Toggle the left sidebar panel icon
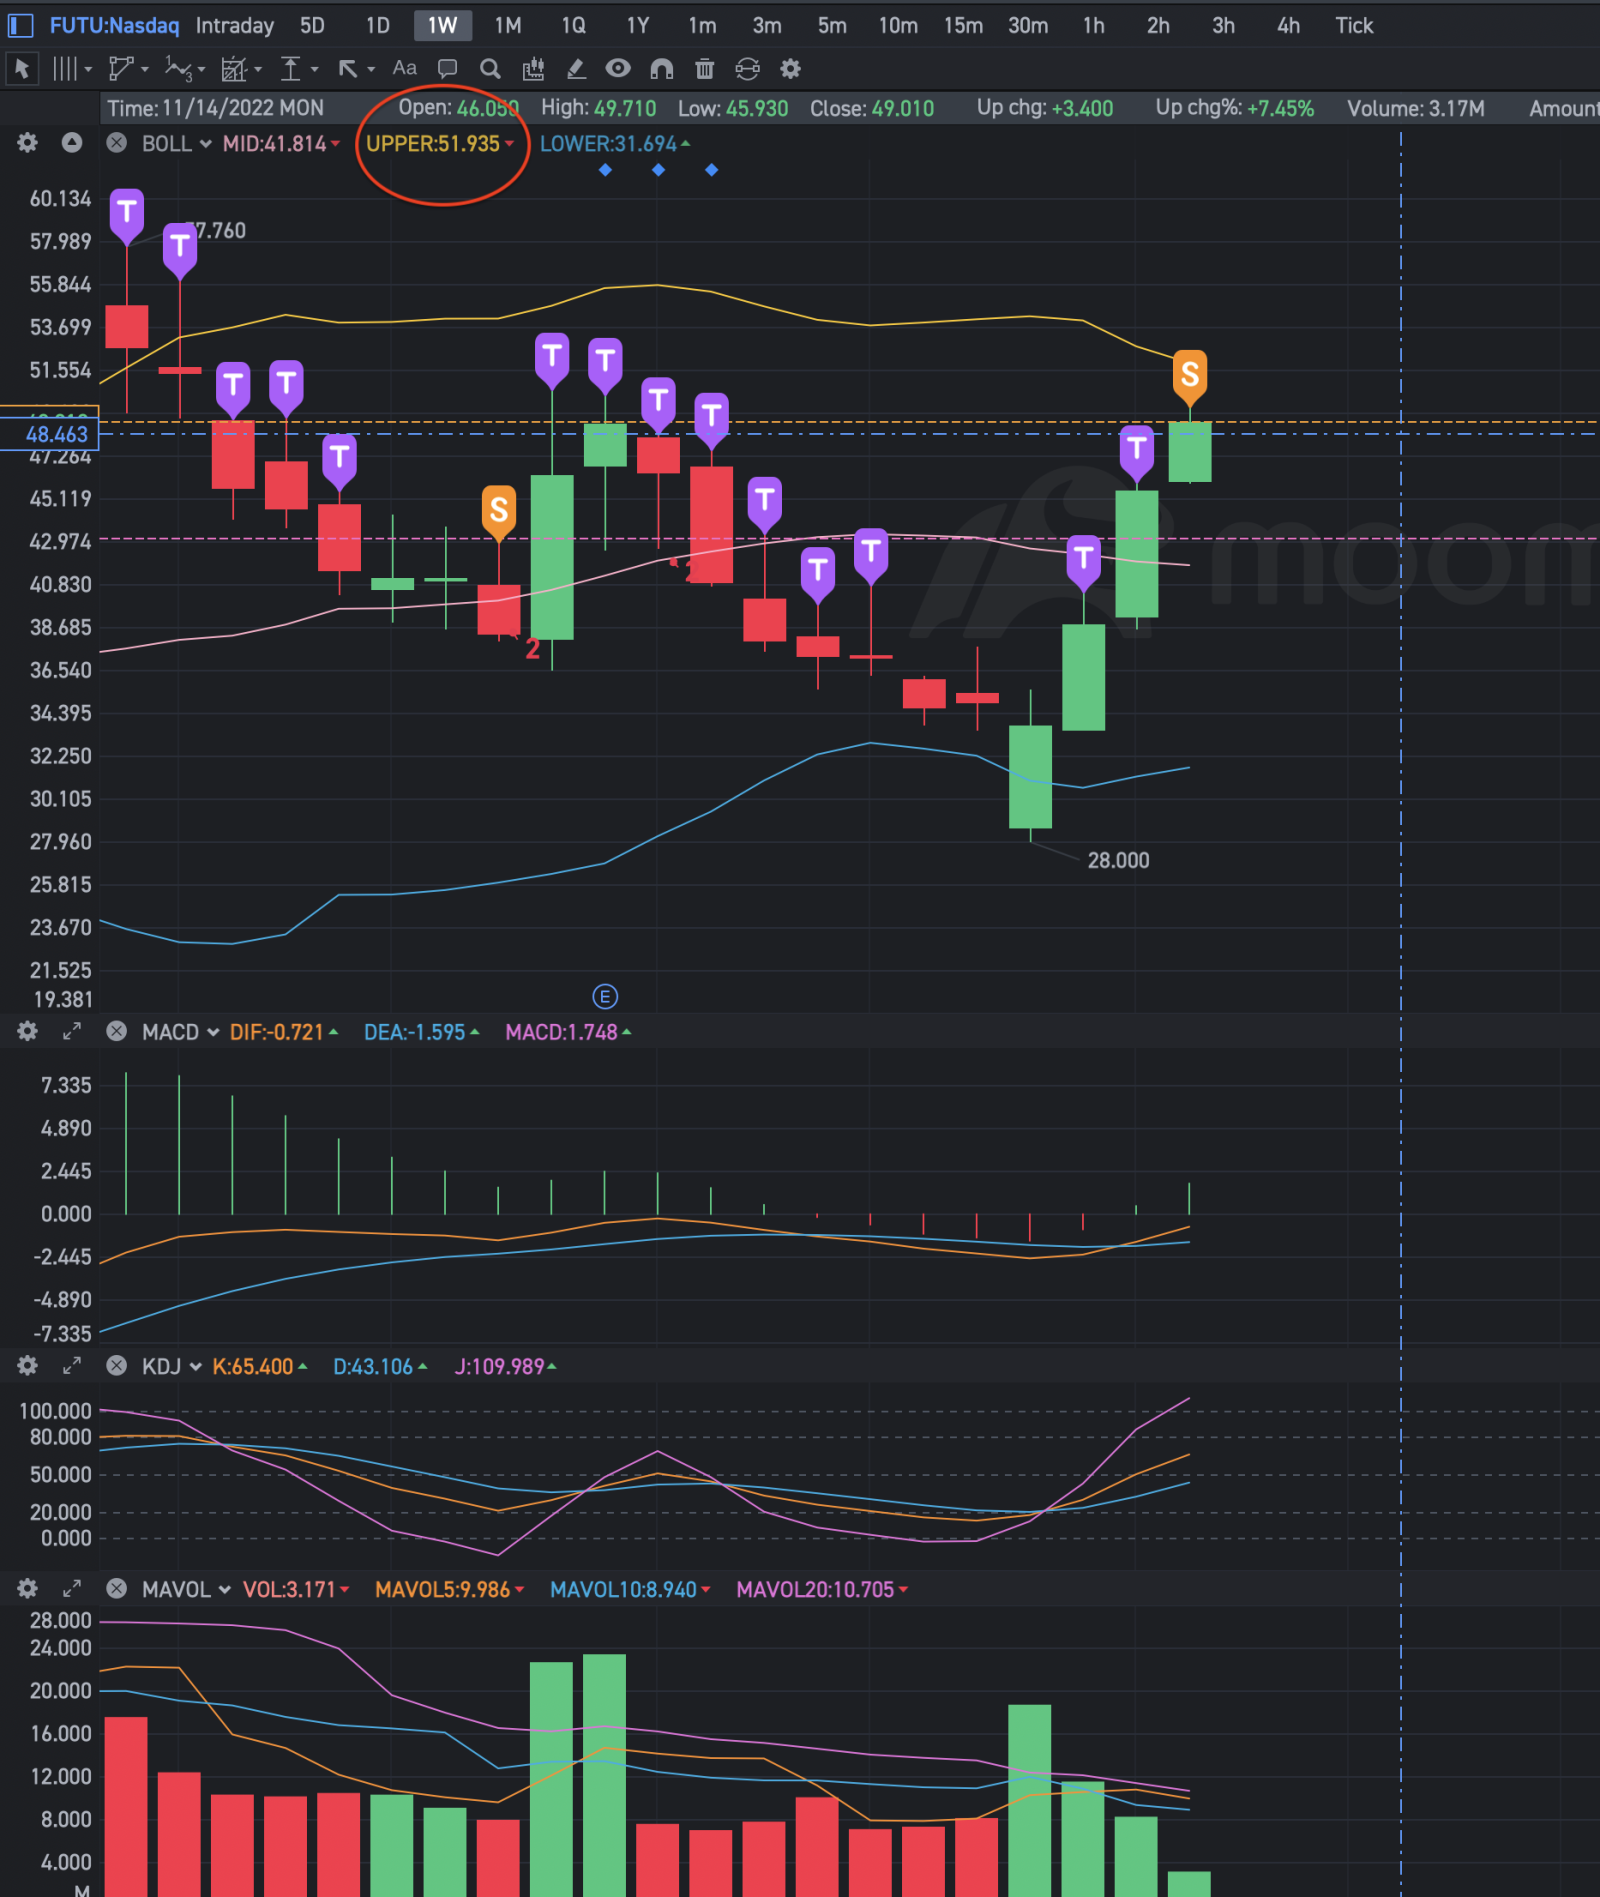The width and height of the screenshot is (1600, 1897). tap(21, 26)
